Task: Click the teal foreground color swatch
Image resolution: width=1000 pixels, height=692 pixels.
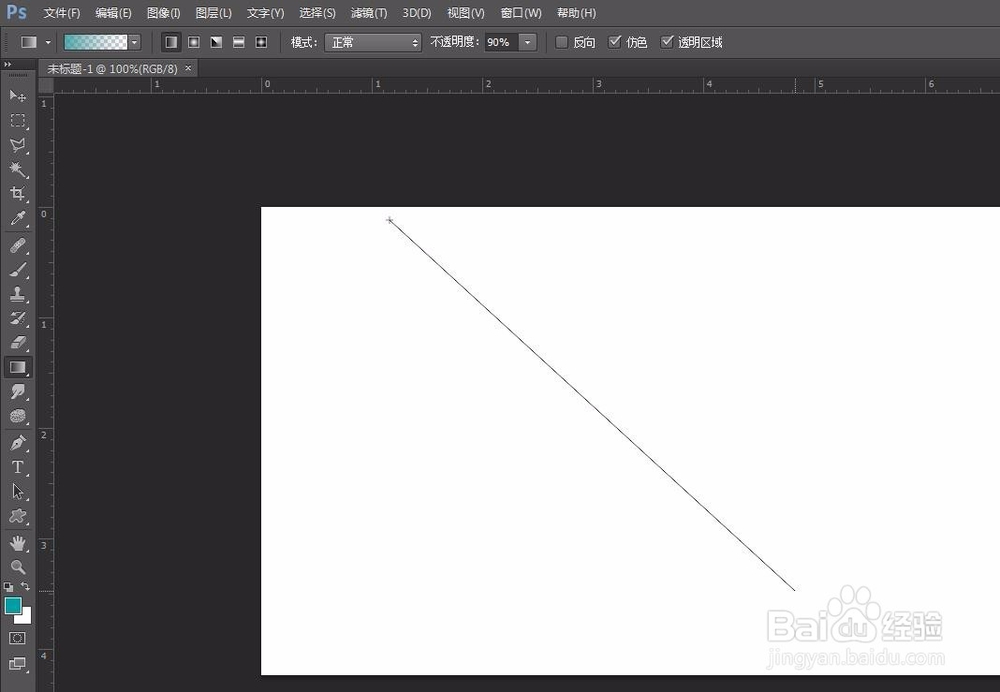Action: pyautogui.click(x=11, y=604)
